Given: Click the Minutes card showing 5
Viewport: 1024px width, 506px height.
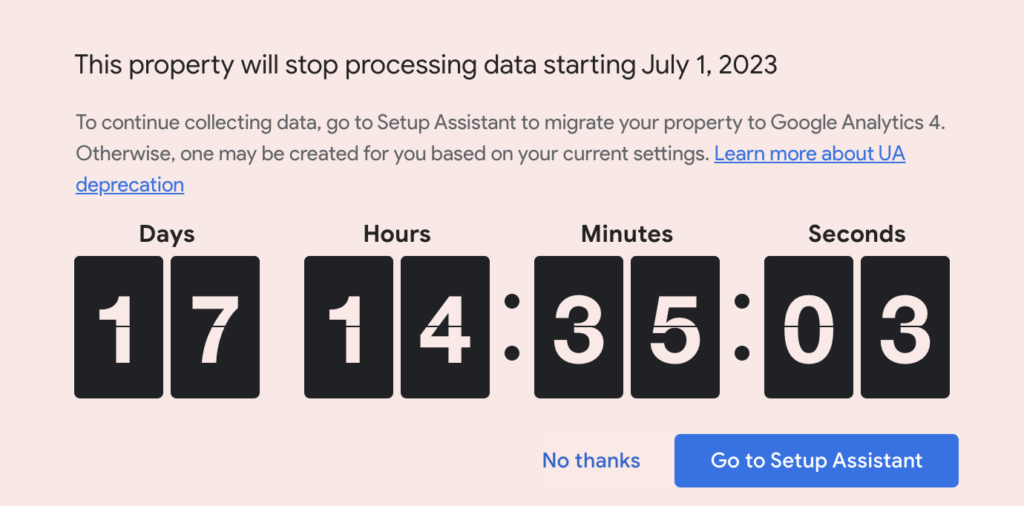Looking at the screenshot, I should [675, 327].
